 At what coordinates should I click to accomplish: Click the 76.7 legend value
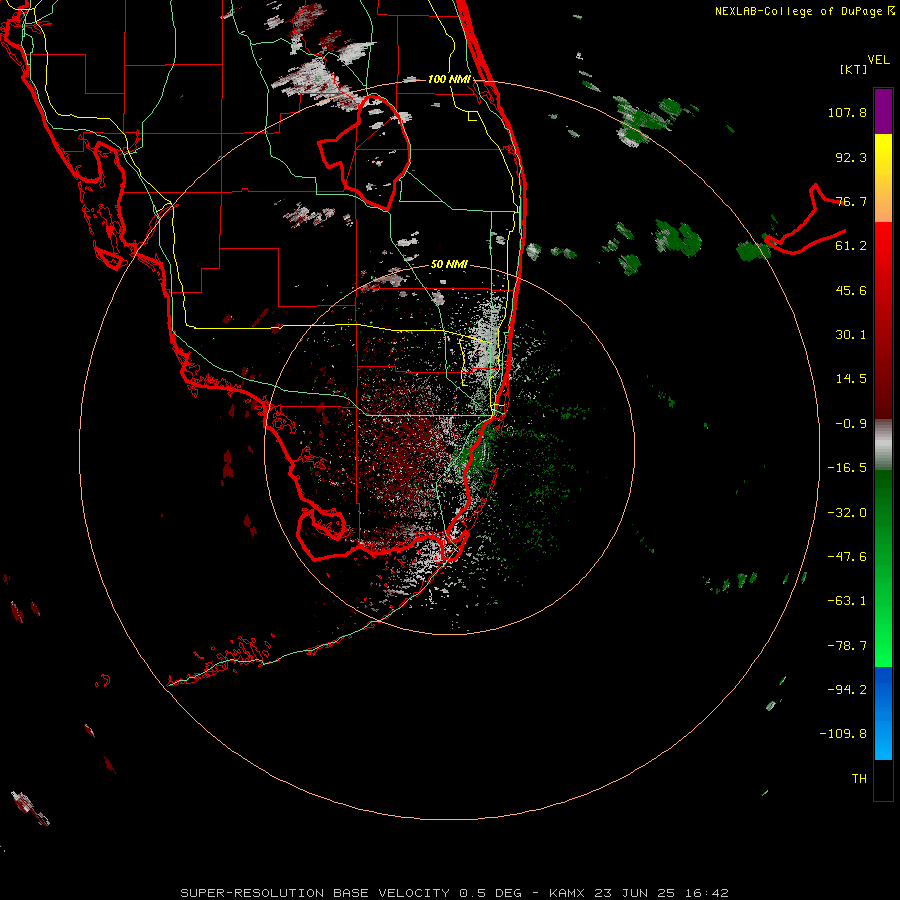[851, 201]
